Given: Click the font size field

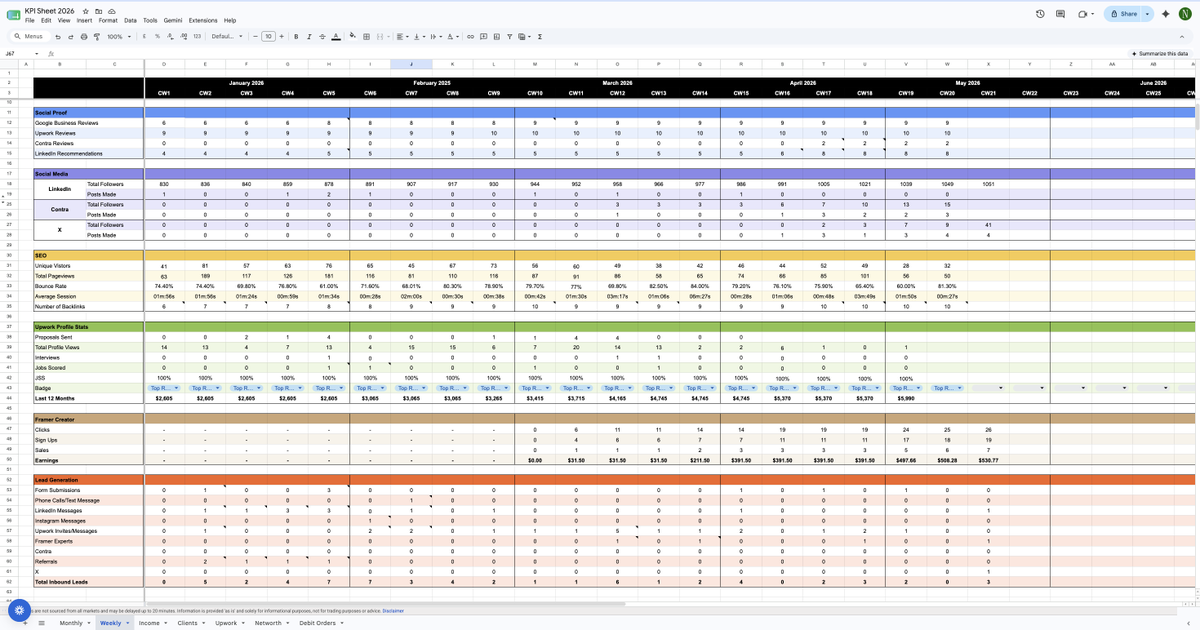Looking at the screenshot, I should tap(268, 36).
